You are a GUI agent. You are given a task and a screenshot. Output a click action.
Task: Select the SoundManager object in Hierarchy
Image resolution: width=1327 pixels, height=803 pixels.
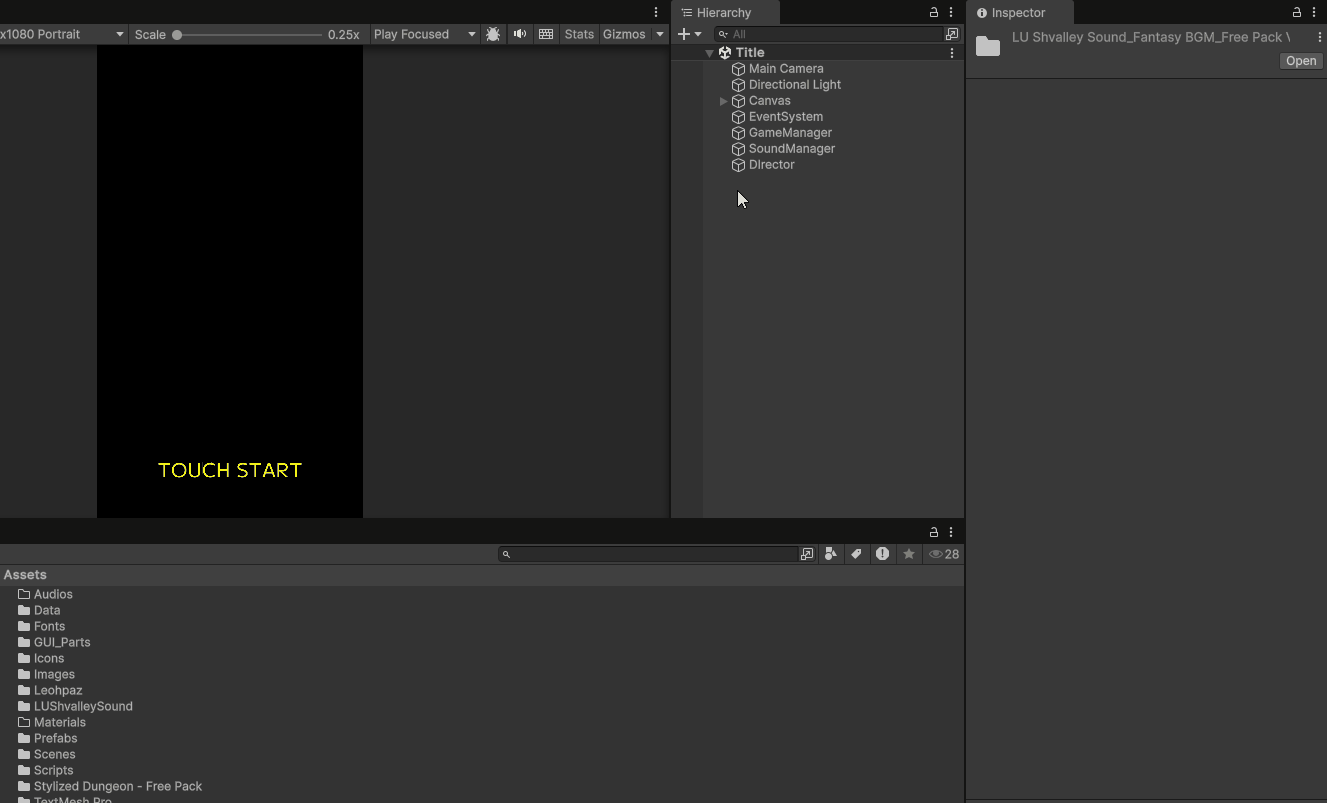pyautogui.click(x=791, y=149)
